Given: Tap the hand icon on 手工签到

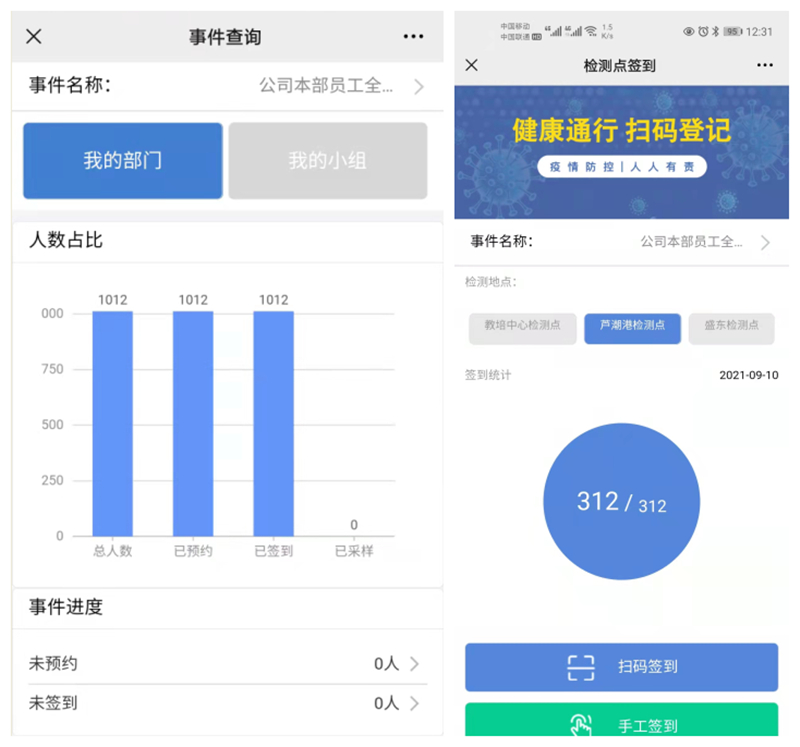Looking at the screenshot, I should 581,725.
